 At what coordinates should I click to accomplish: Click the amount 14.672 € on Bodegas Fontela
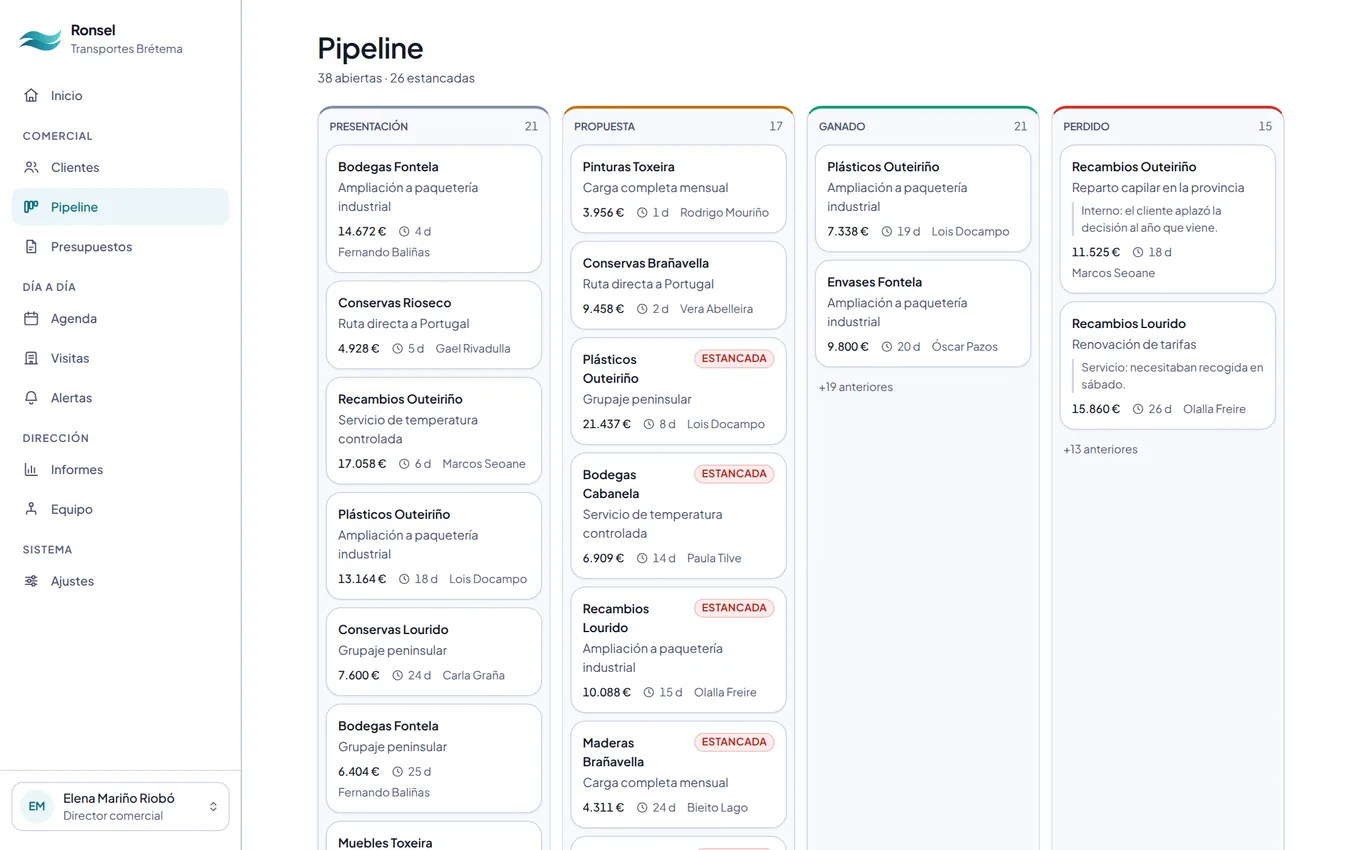362,231
